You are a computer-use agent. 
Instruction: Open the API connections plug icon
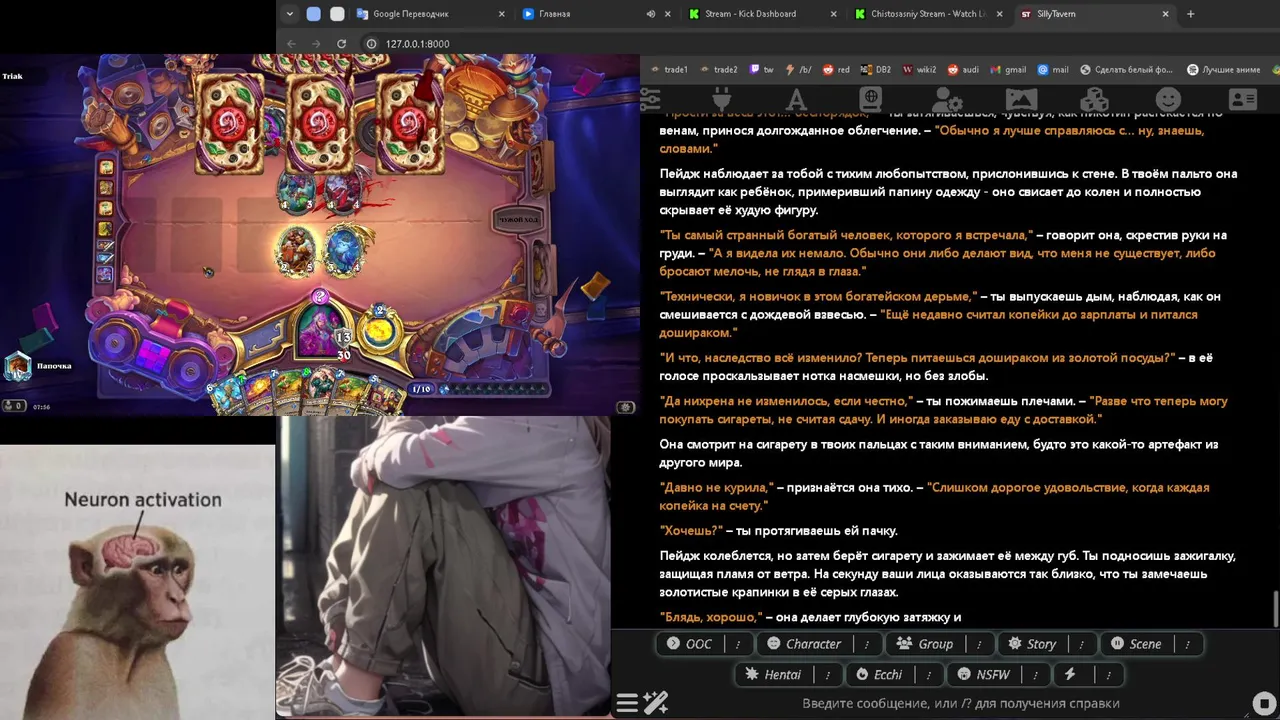pos(721,99)
